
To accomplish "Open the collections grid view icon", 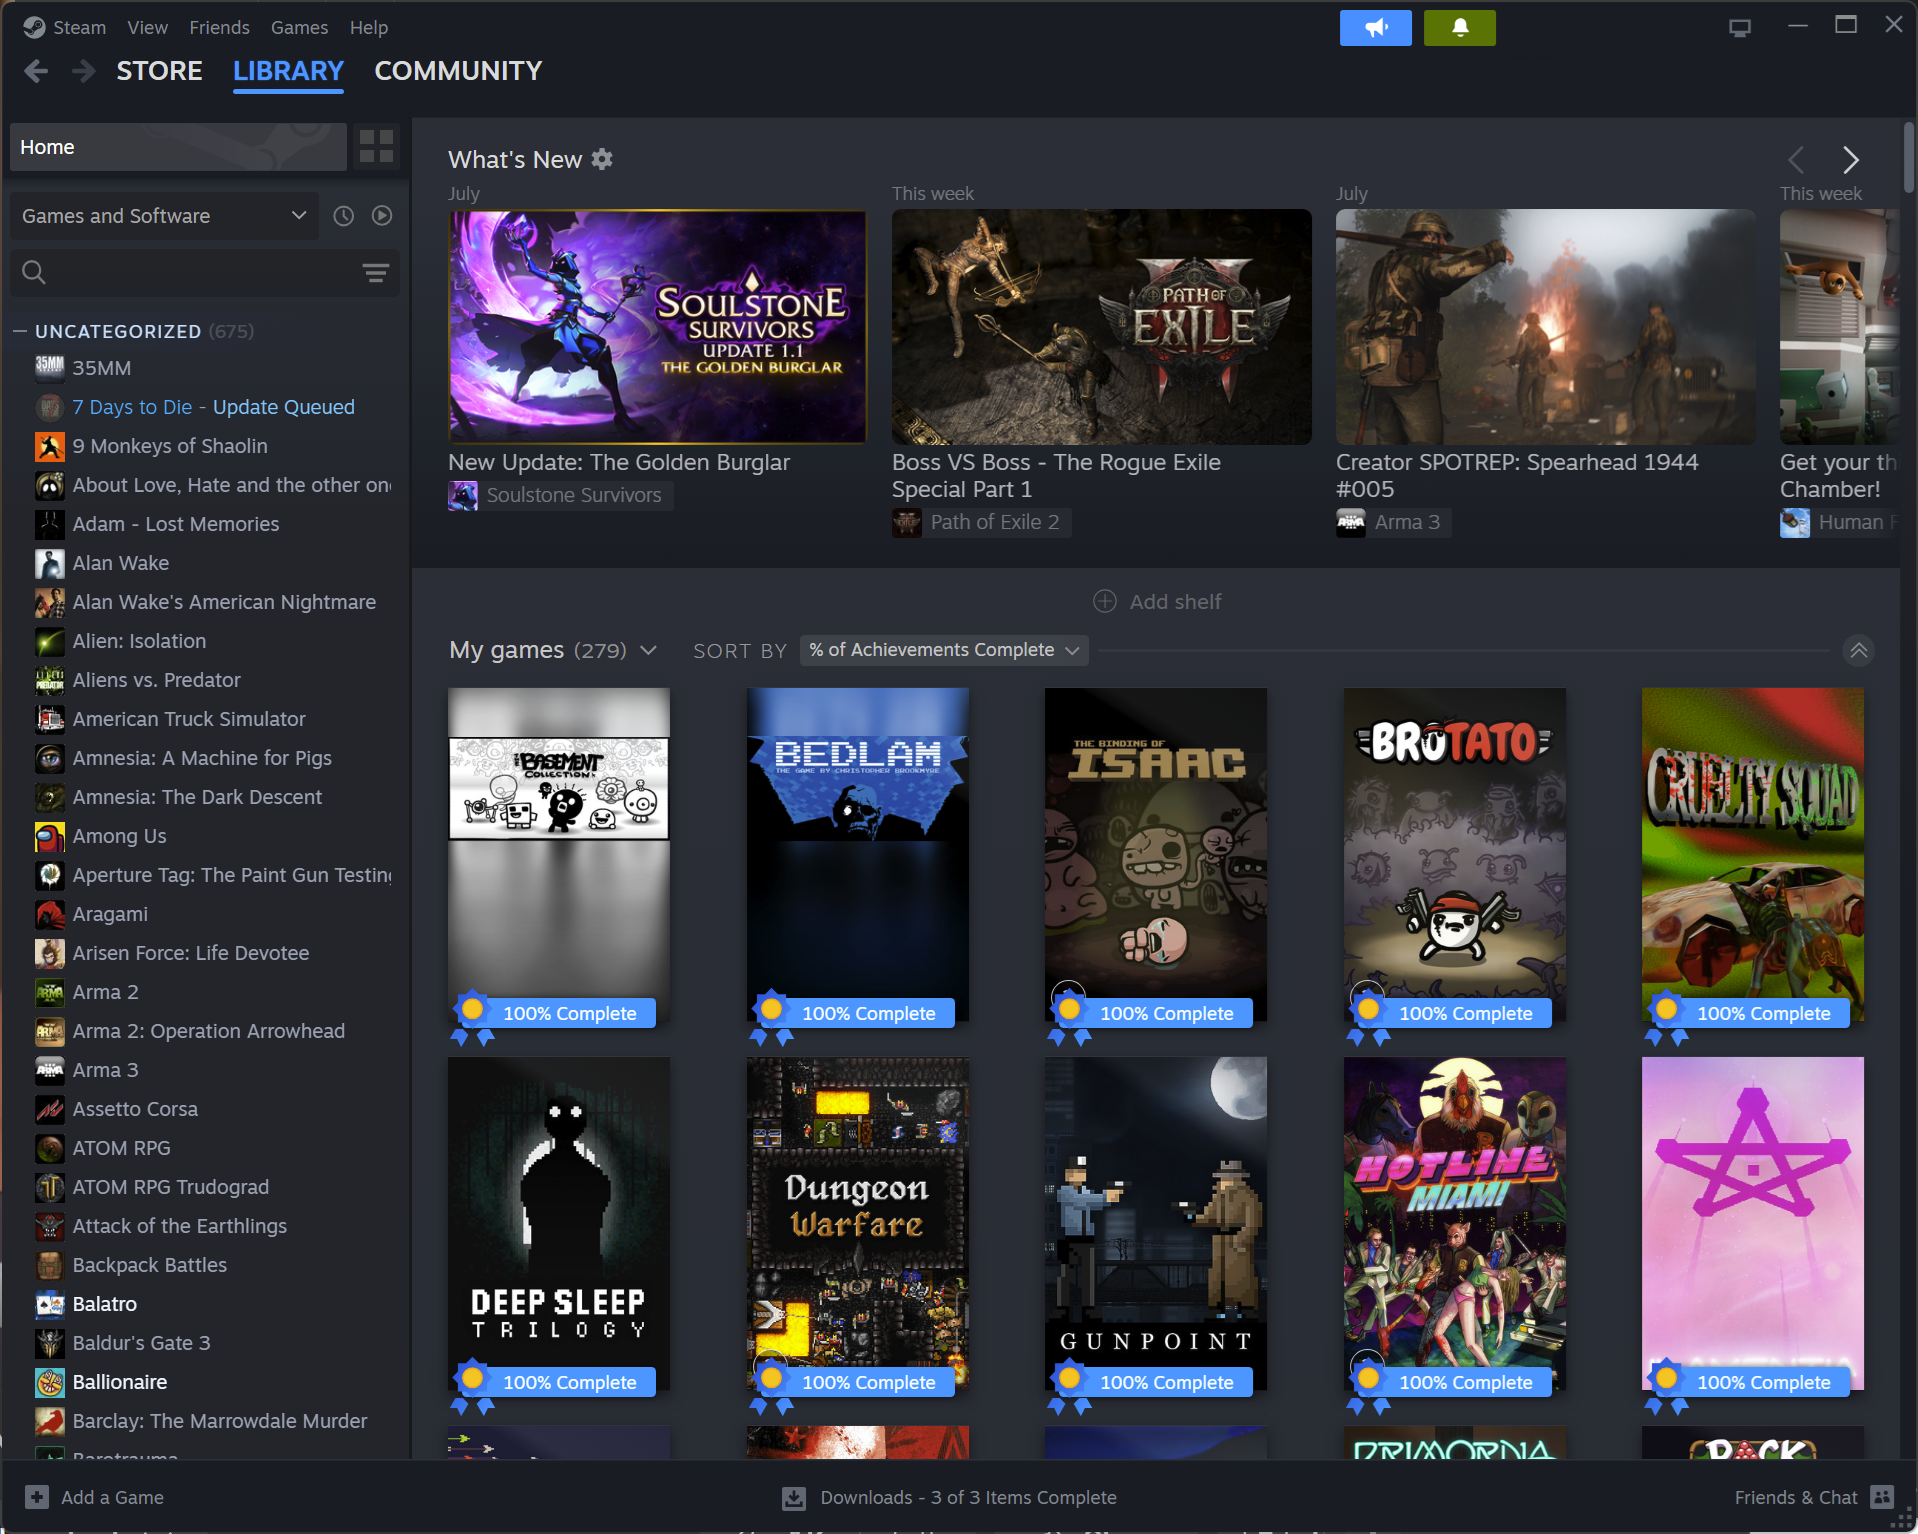I will (x=376, y=147).
